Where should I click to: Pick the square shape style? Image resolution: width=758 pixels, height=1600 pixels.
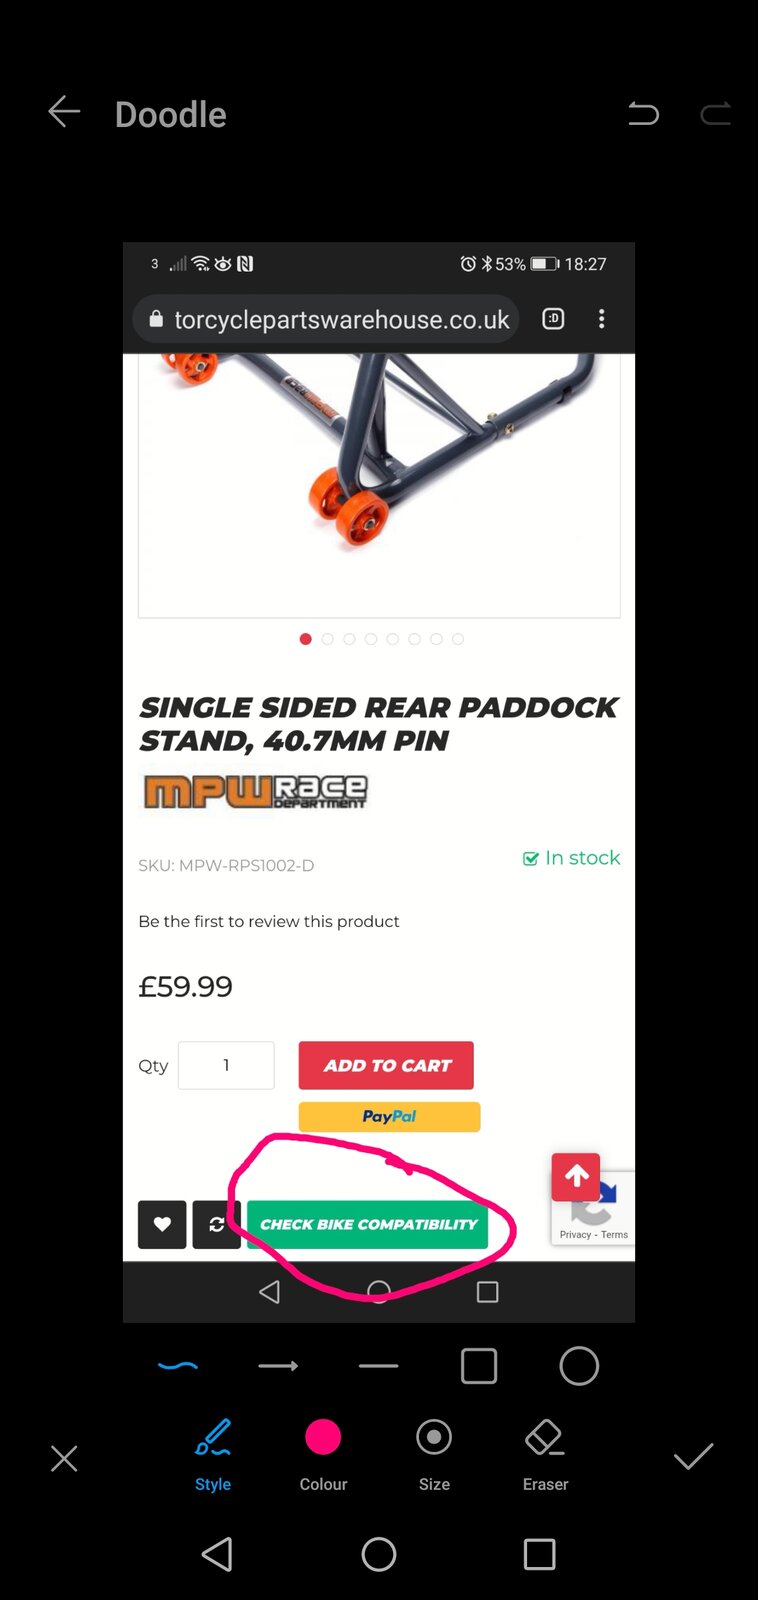click(479, 1366)
